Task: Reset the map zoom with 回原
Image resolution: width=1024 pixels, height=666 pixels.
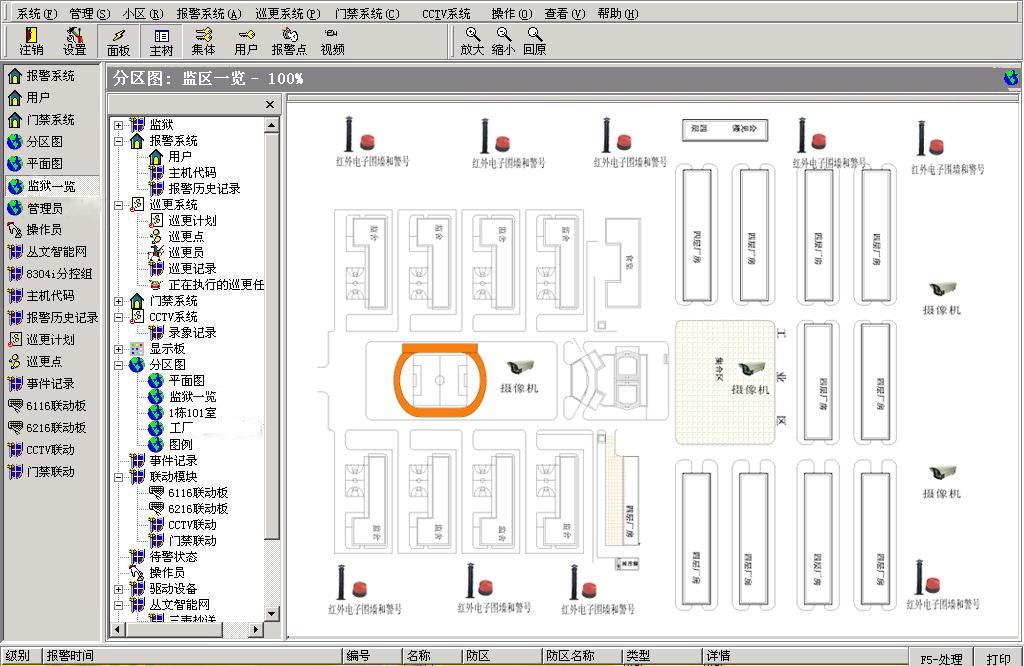Action: [x=535, y=40]
